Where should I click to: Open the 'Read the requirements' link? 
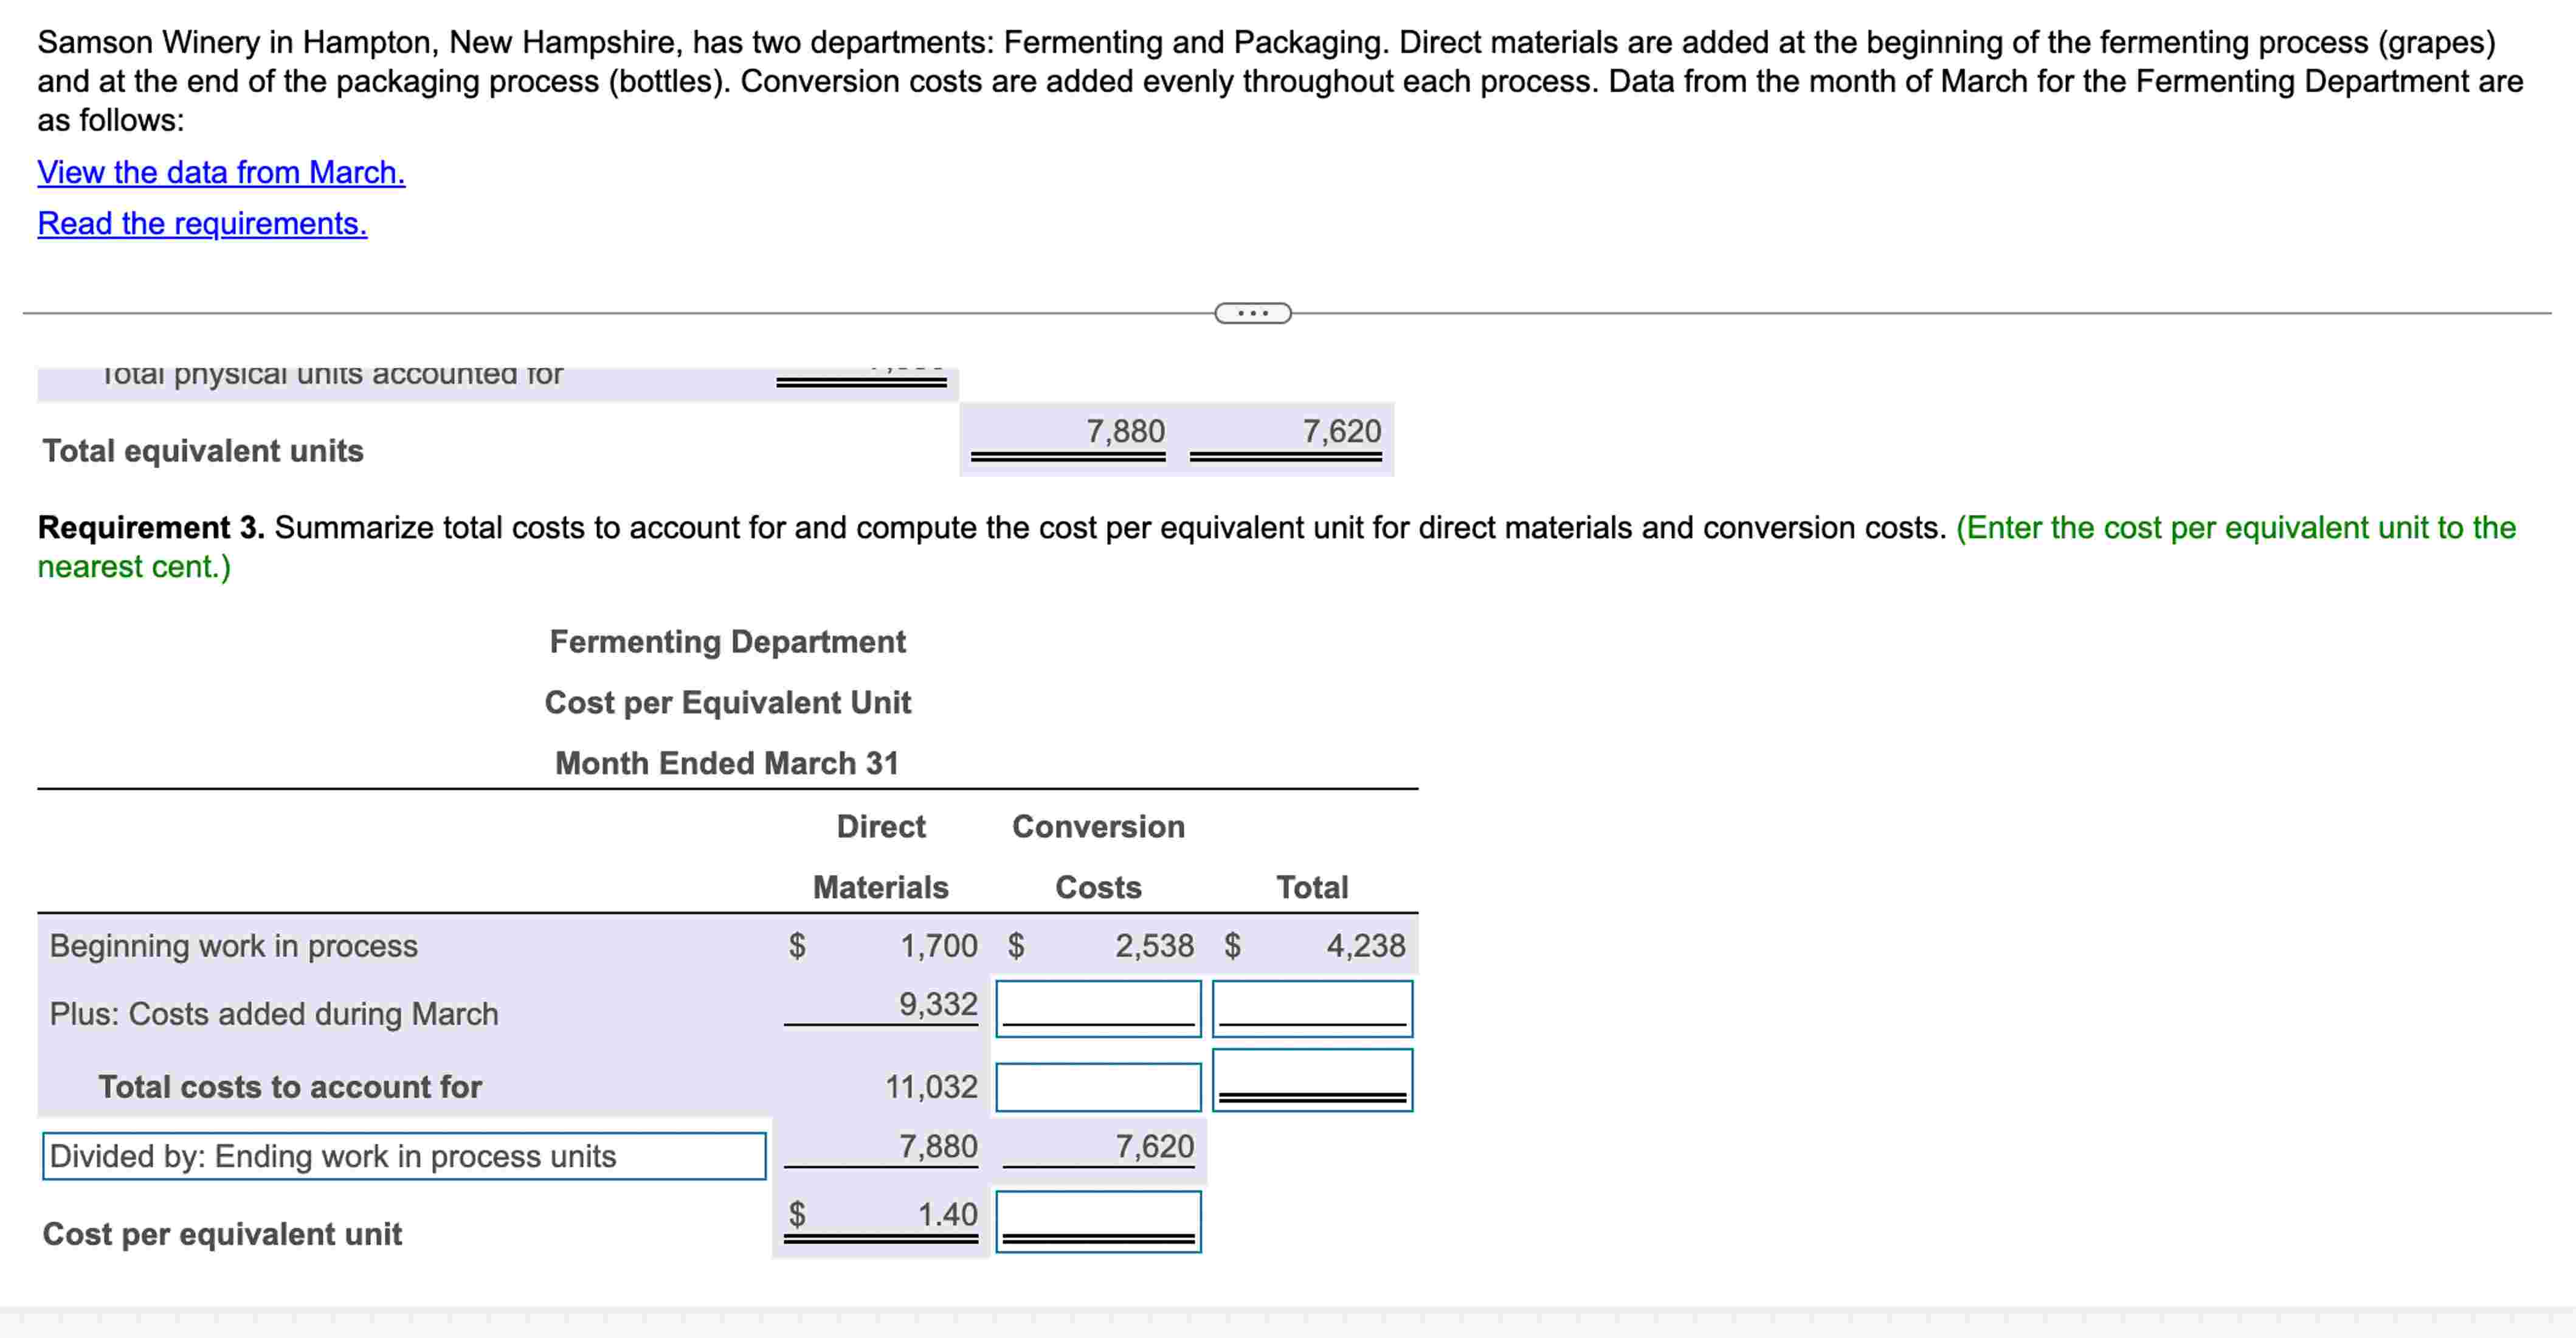202,223
